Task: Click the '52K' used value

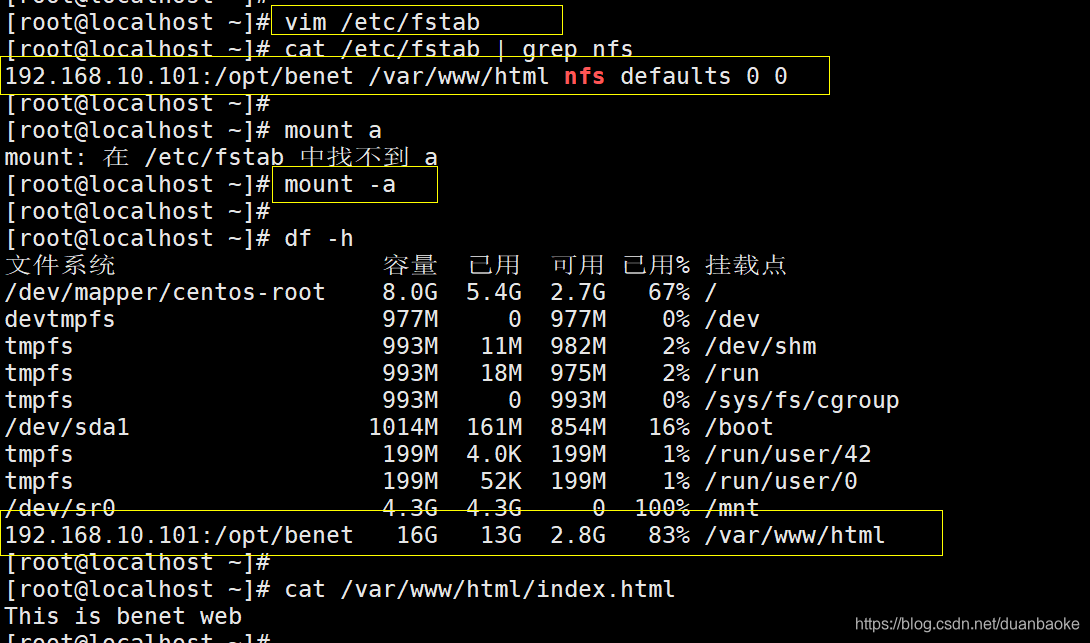Action: coord(501,481)
